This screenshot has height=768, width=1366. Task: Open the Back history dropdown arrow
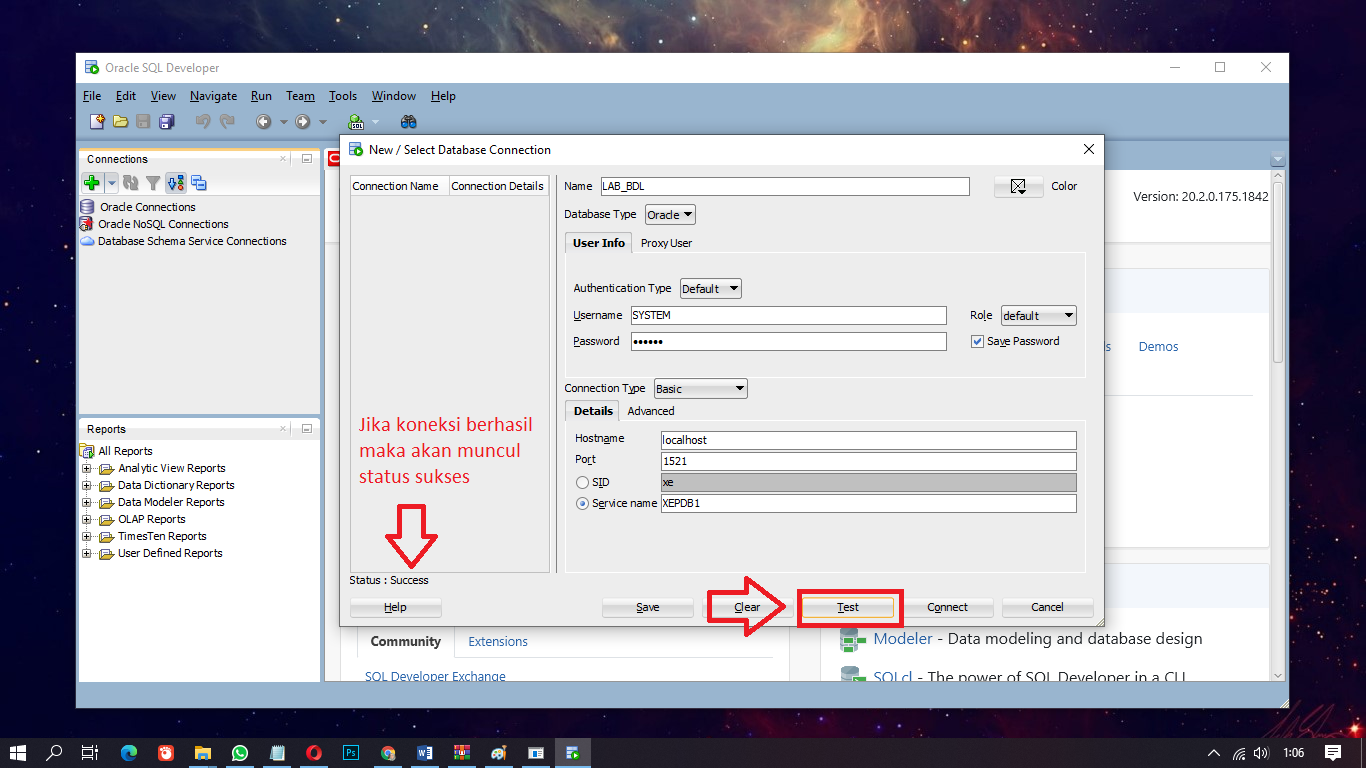click(283, 122)
